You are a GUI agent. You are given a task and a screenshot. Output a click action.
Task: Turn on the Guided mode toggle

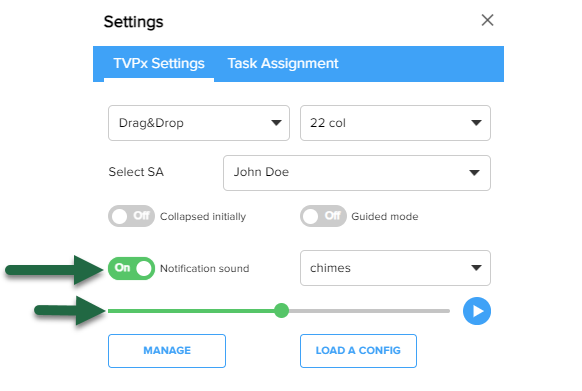(323, 216)
